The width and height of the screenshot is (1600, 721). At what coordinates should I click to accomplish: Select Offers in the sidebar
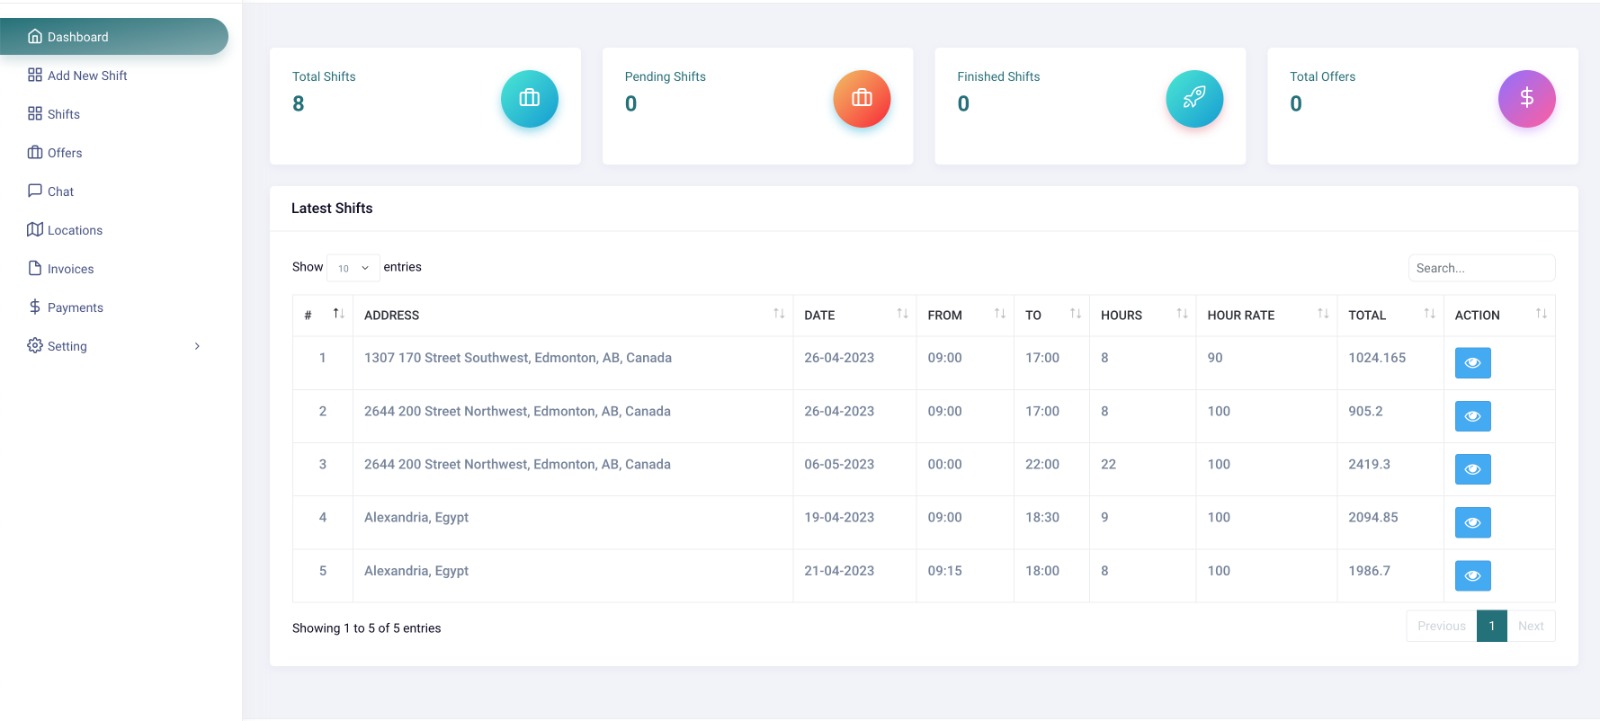tap(64, 153)
